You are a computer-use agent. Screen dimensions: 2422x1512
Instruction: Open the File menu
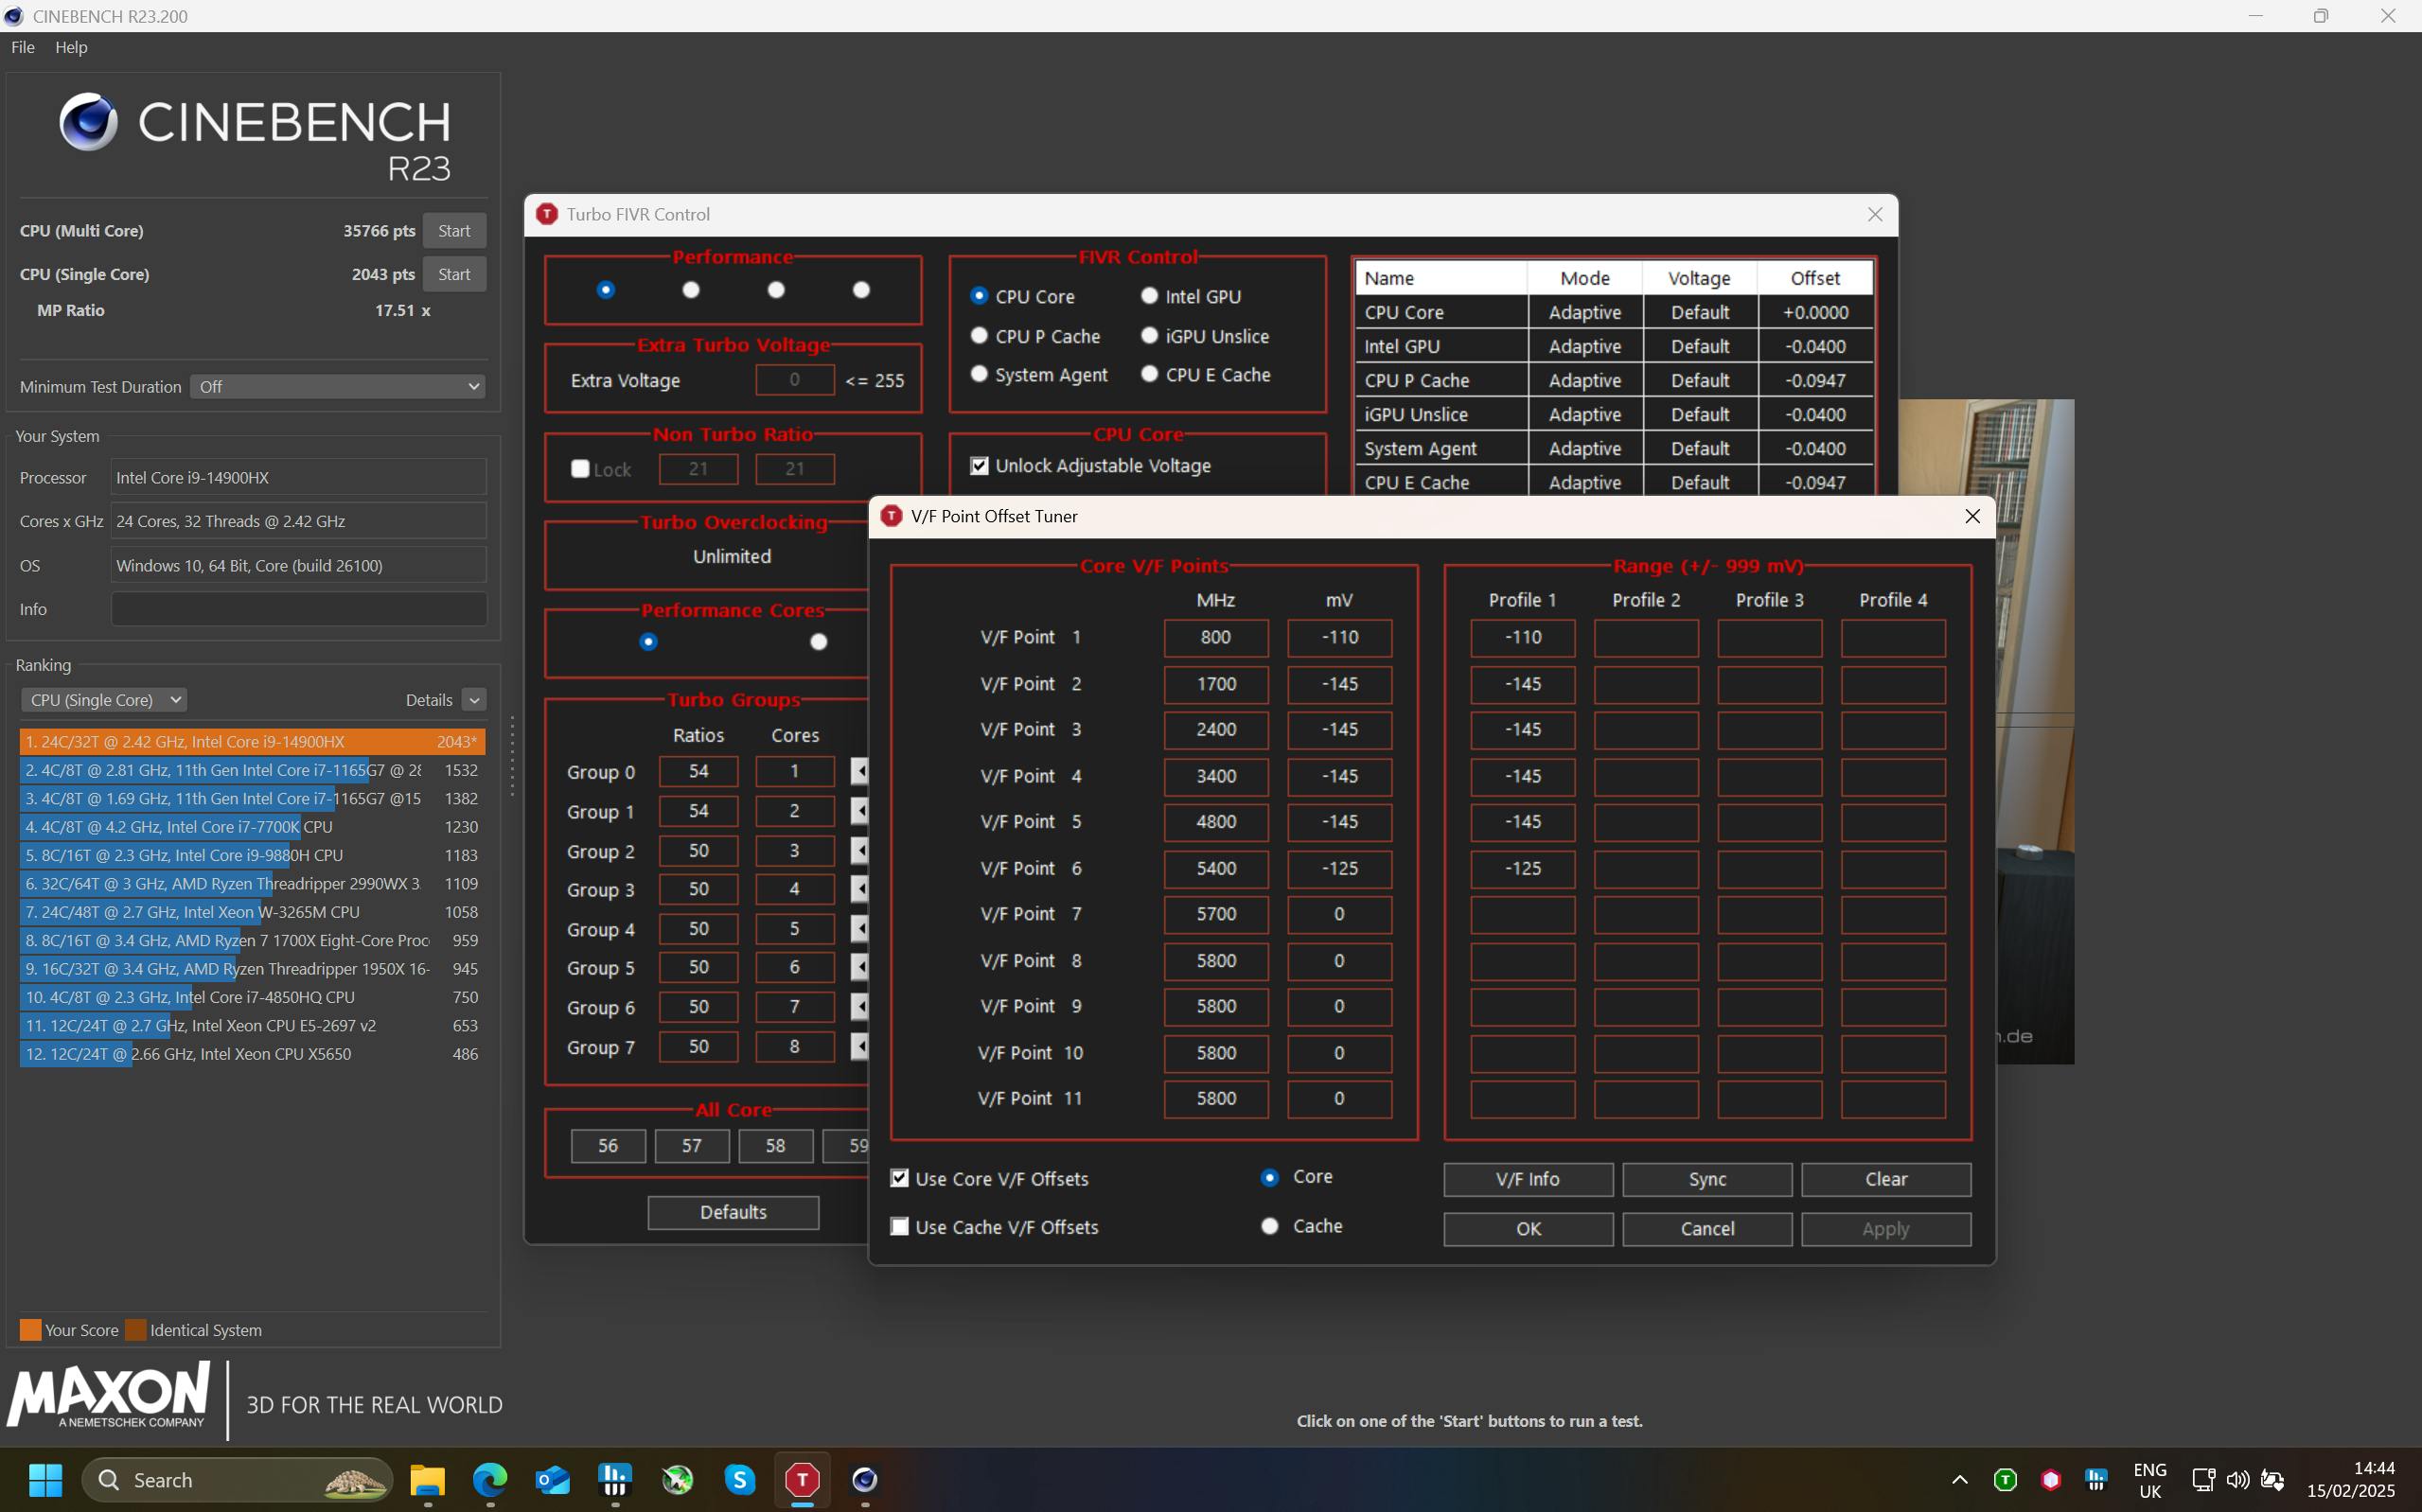pyautogui.click(x=22, y=47)
